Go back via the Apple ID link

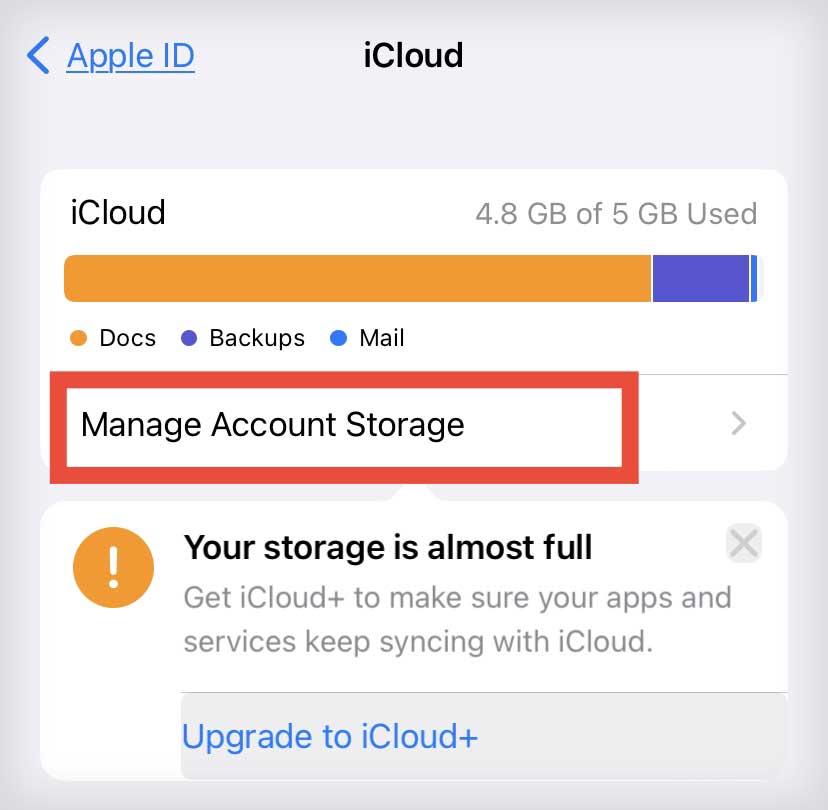(x=130, y=56)
